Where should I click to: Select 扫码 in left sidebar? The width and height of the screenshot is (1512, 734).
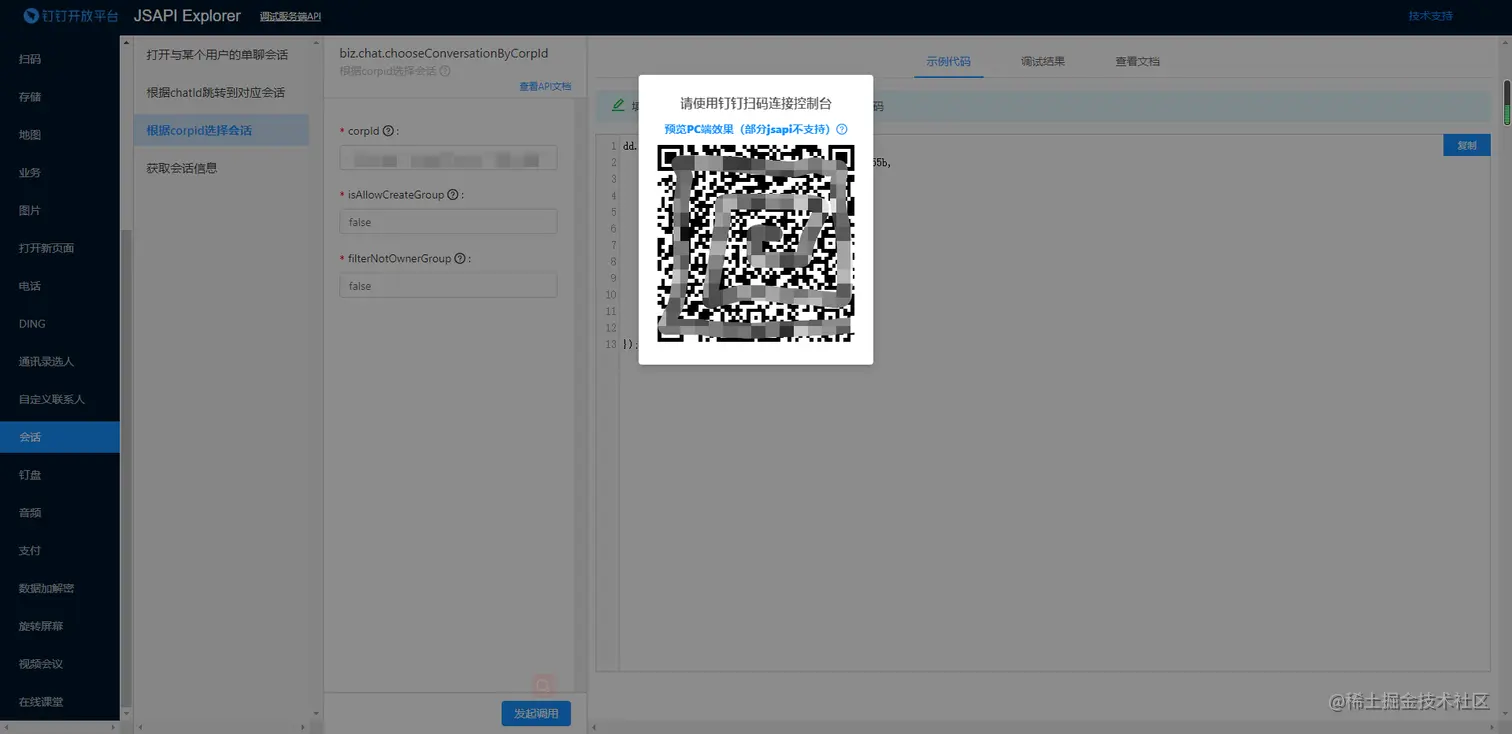[59, 59]
